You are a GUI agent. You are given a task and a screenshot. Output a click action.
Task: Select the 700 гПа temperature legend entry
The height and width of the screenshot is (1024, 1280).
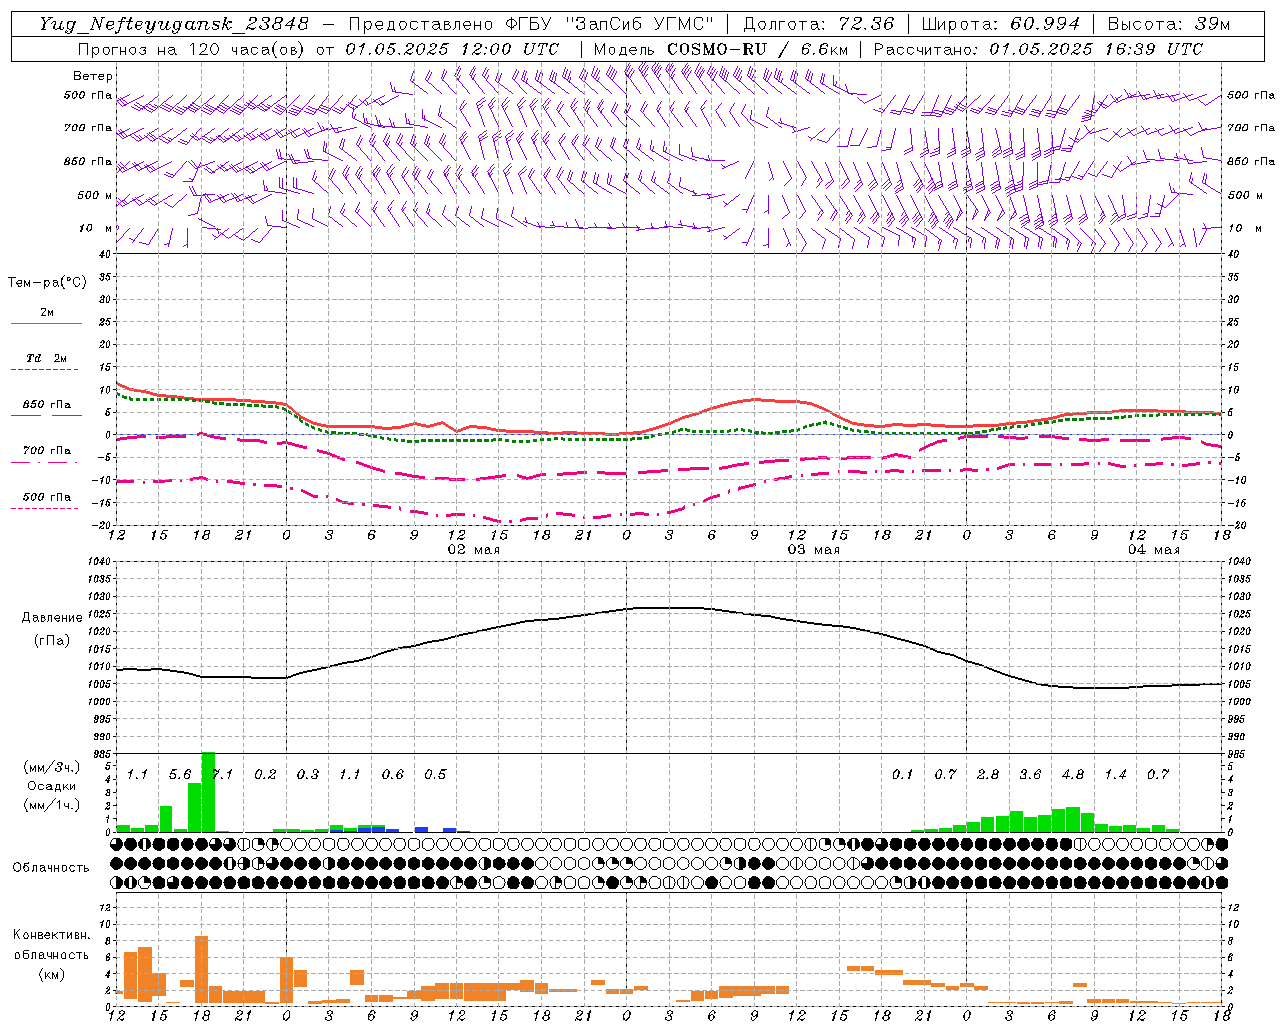click(47, 451)
